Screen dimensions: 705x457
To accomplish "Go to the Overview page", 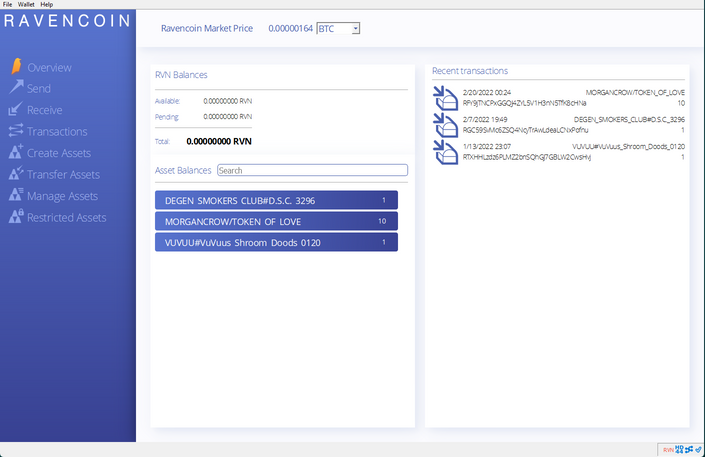I will click(x=49, y=67).
